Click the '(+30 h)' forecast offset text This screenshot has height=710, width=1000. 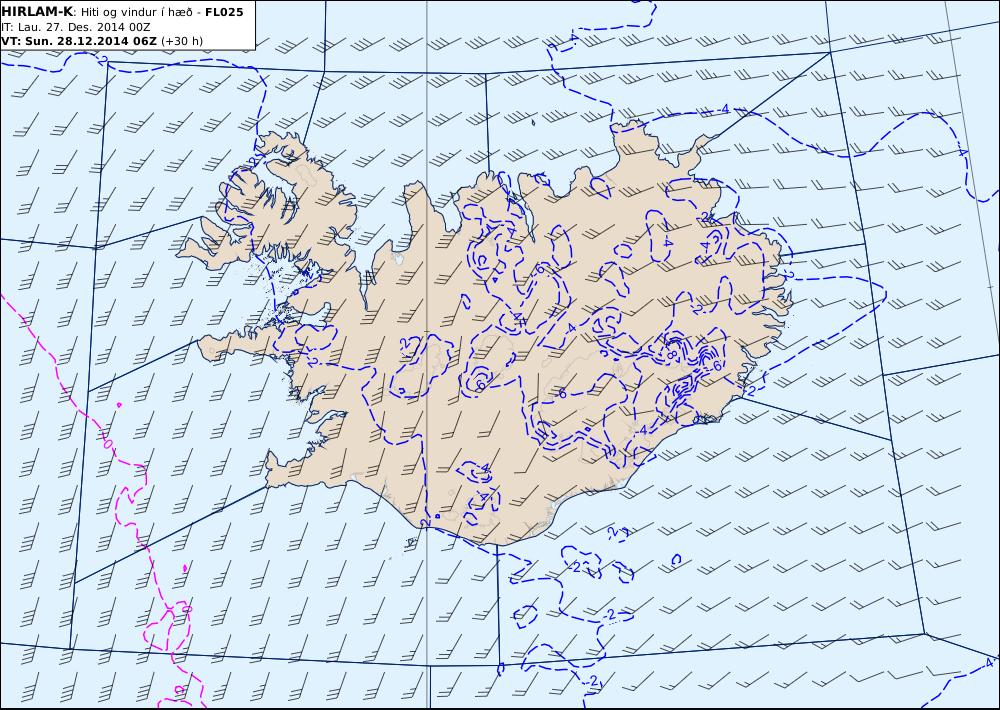[x=182, y=41]
